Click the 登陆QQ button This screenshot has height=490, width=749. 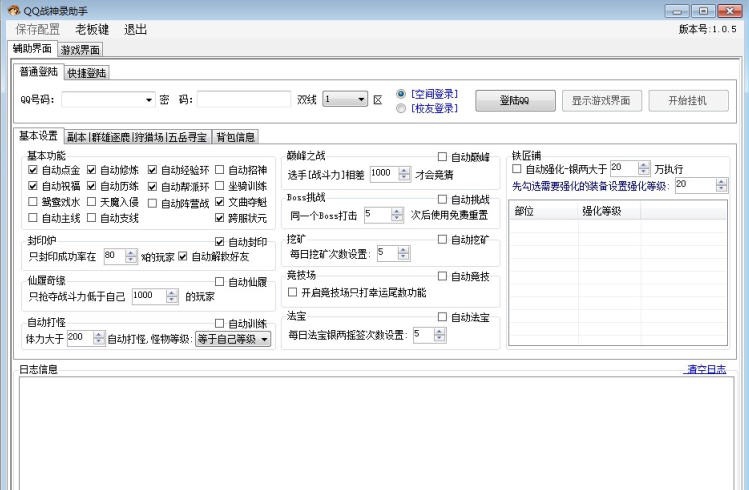click(515, 101)
